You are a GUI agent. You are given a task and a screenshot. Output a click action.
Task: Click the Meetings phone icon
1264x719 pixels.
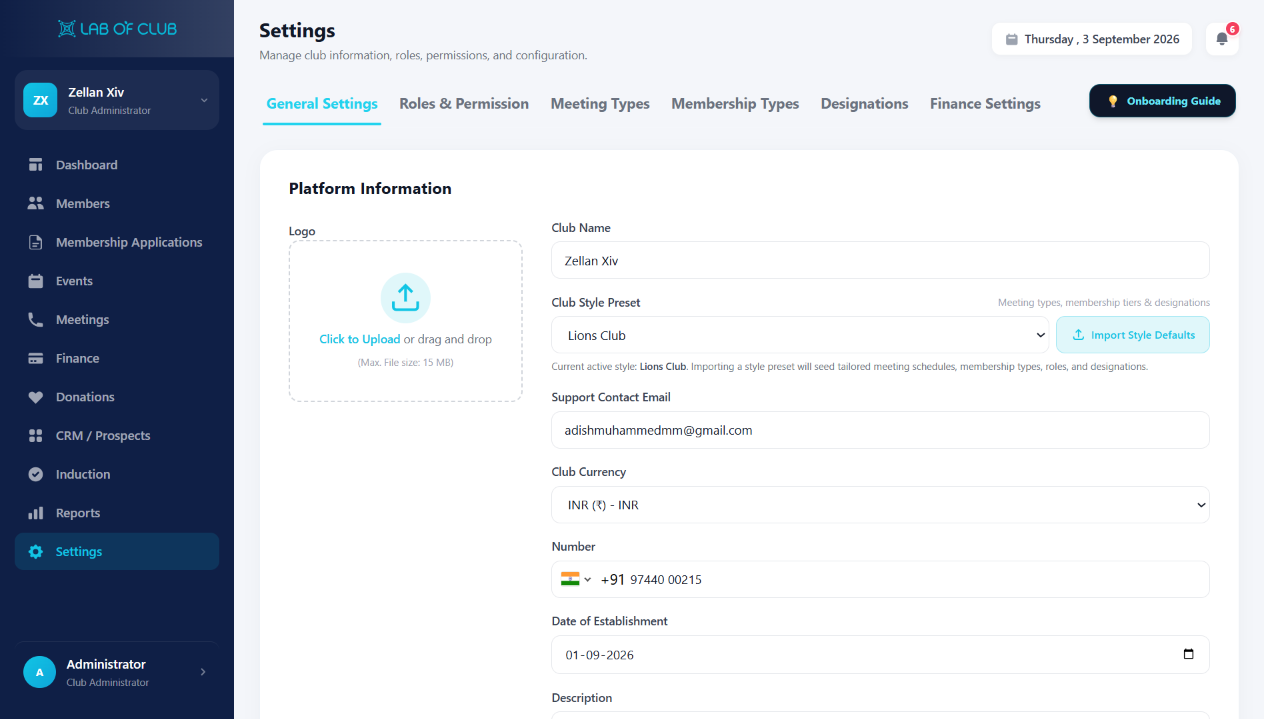[36, 320]
